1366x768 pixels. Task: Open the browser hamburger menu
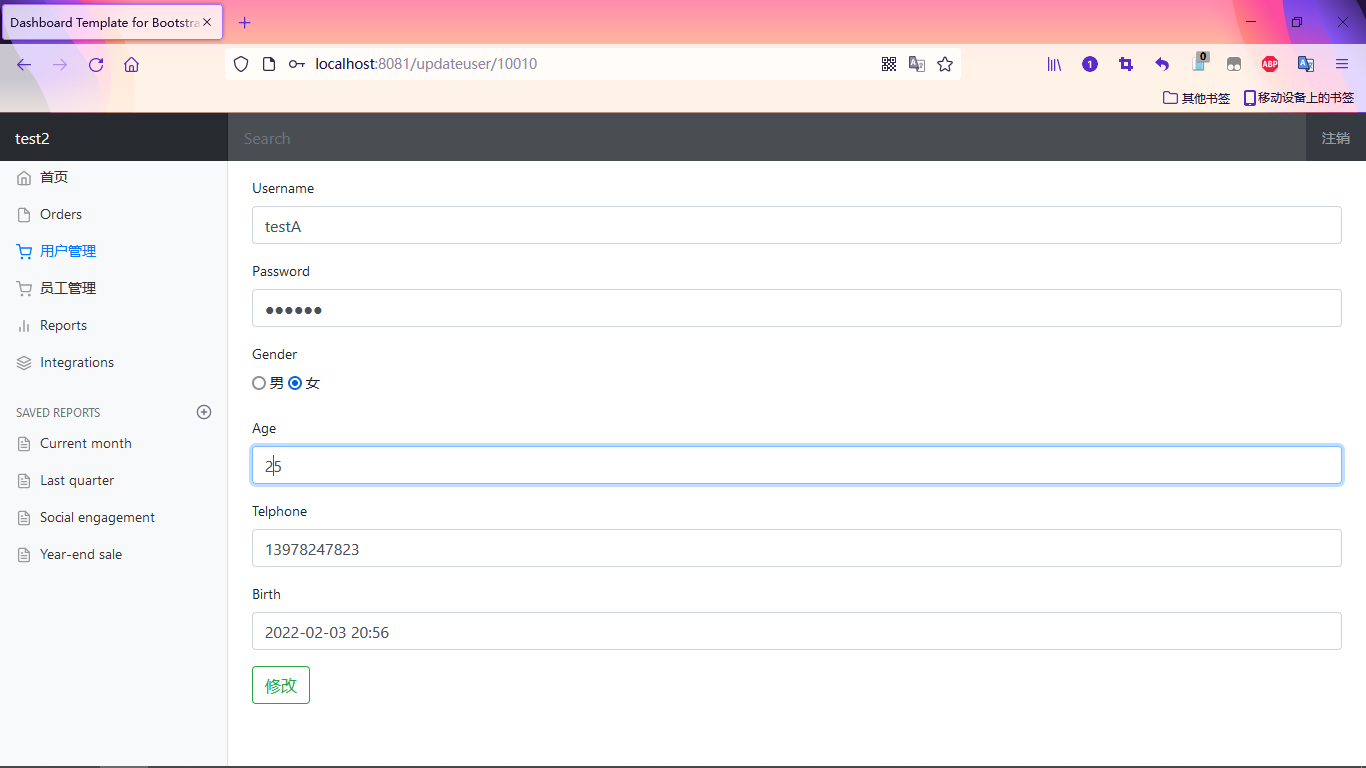(x=1342, y=64)
